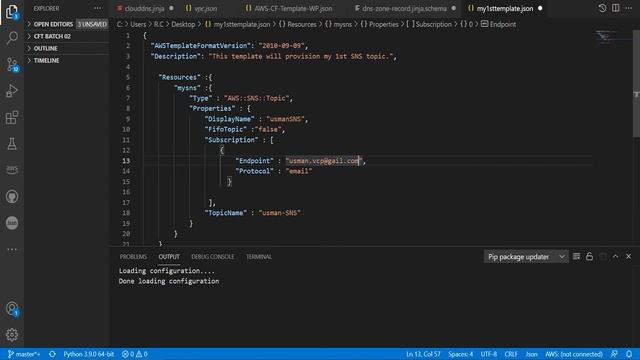Split the editor to the right

coord(616,8)
